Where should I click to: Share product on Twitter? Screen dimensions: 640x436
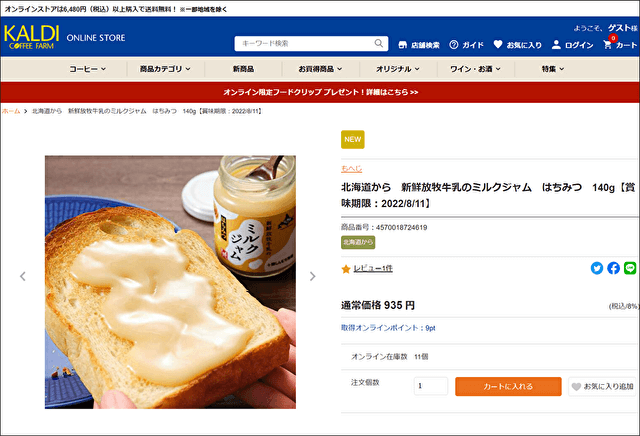click(x=597, y=268)
